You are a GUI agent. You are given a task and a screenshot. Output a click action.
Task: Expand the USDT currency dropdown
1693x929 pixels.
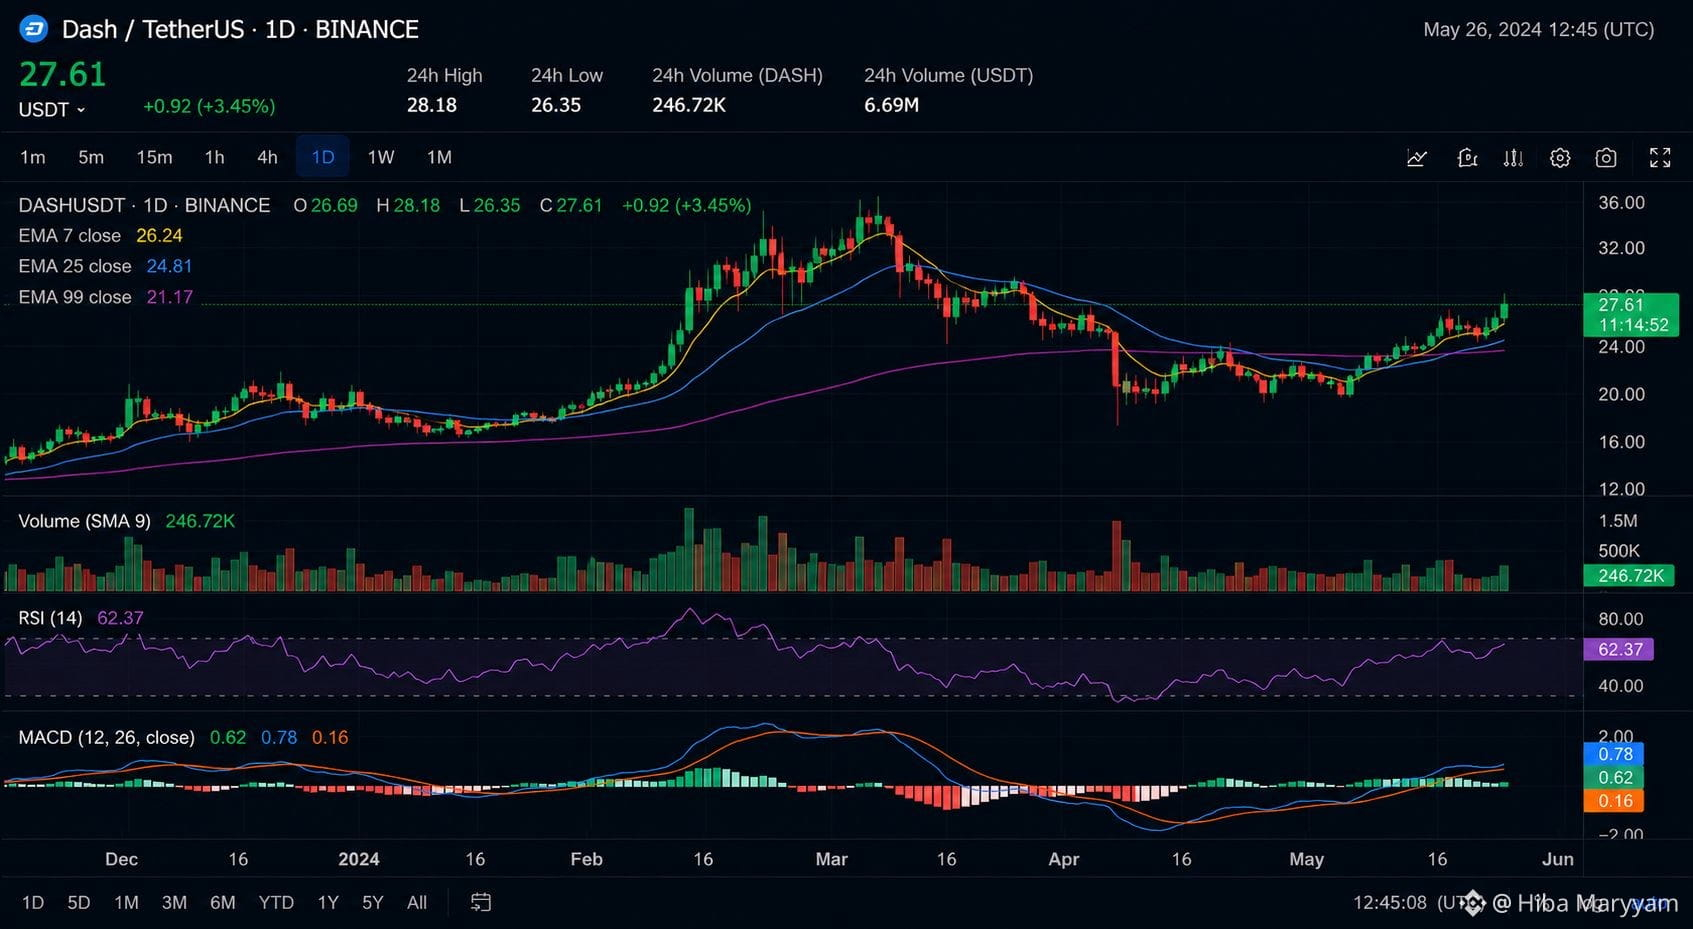[x=52, y=110]
